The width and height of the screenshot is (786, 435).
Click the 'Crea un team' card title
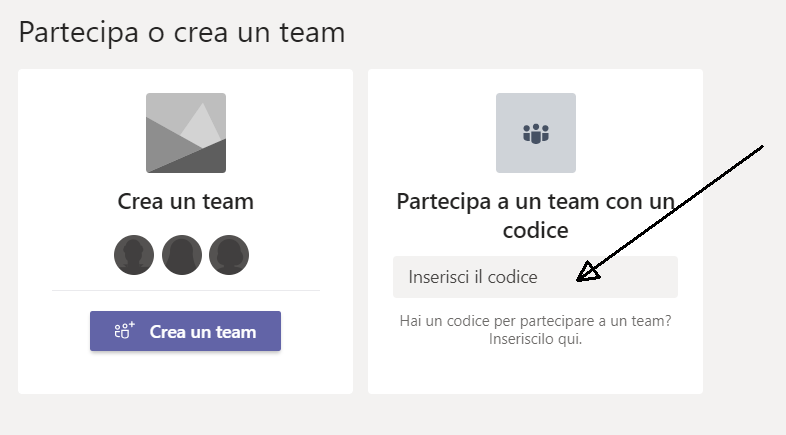(185, 201)
